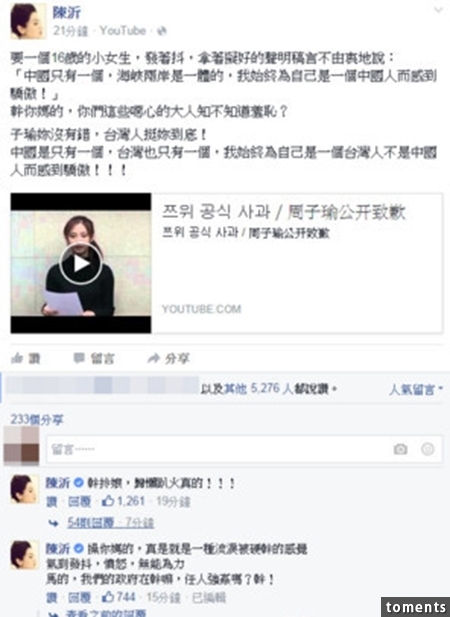This screenshot has width=450, height=617.
Task: Click the 留言 comment bubble icon
Action: [79, 358]
